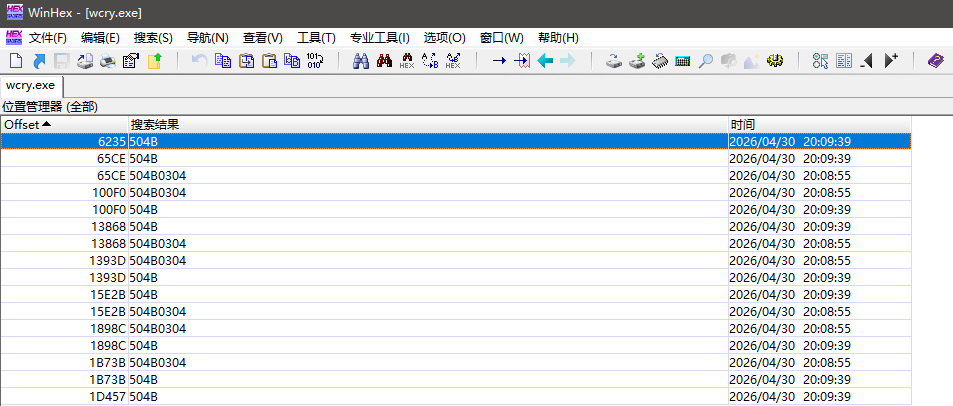
Task: Click the teal Back arrow icon
Action: coord(545,61)
